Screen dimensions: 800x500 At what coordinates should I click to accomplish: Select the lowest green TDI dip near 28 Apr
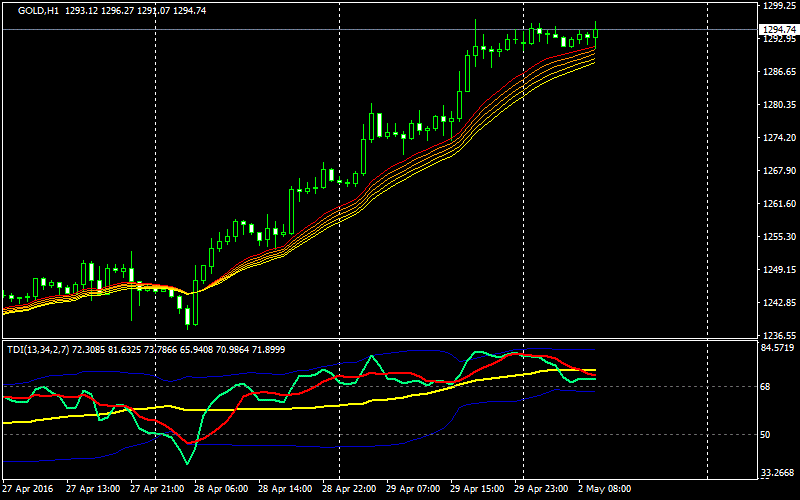[x=187, y=463]
